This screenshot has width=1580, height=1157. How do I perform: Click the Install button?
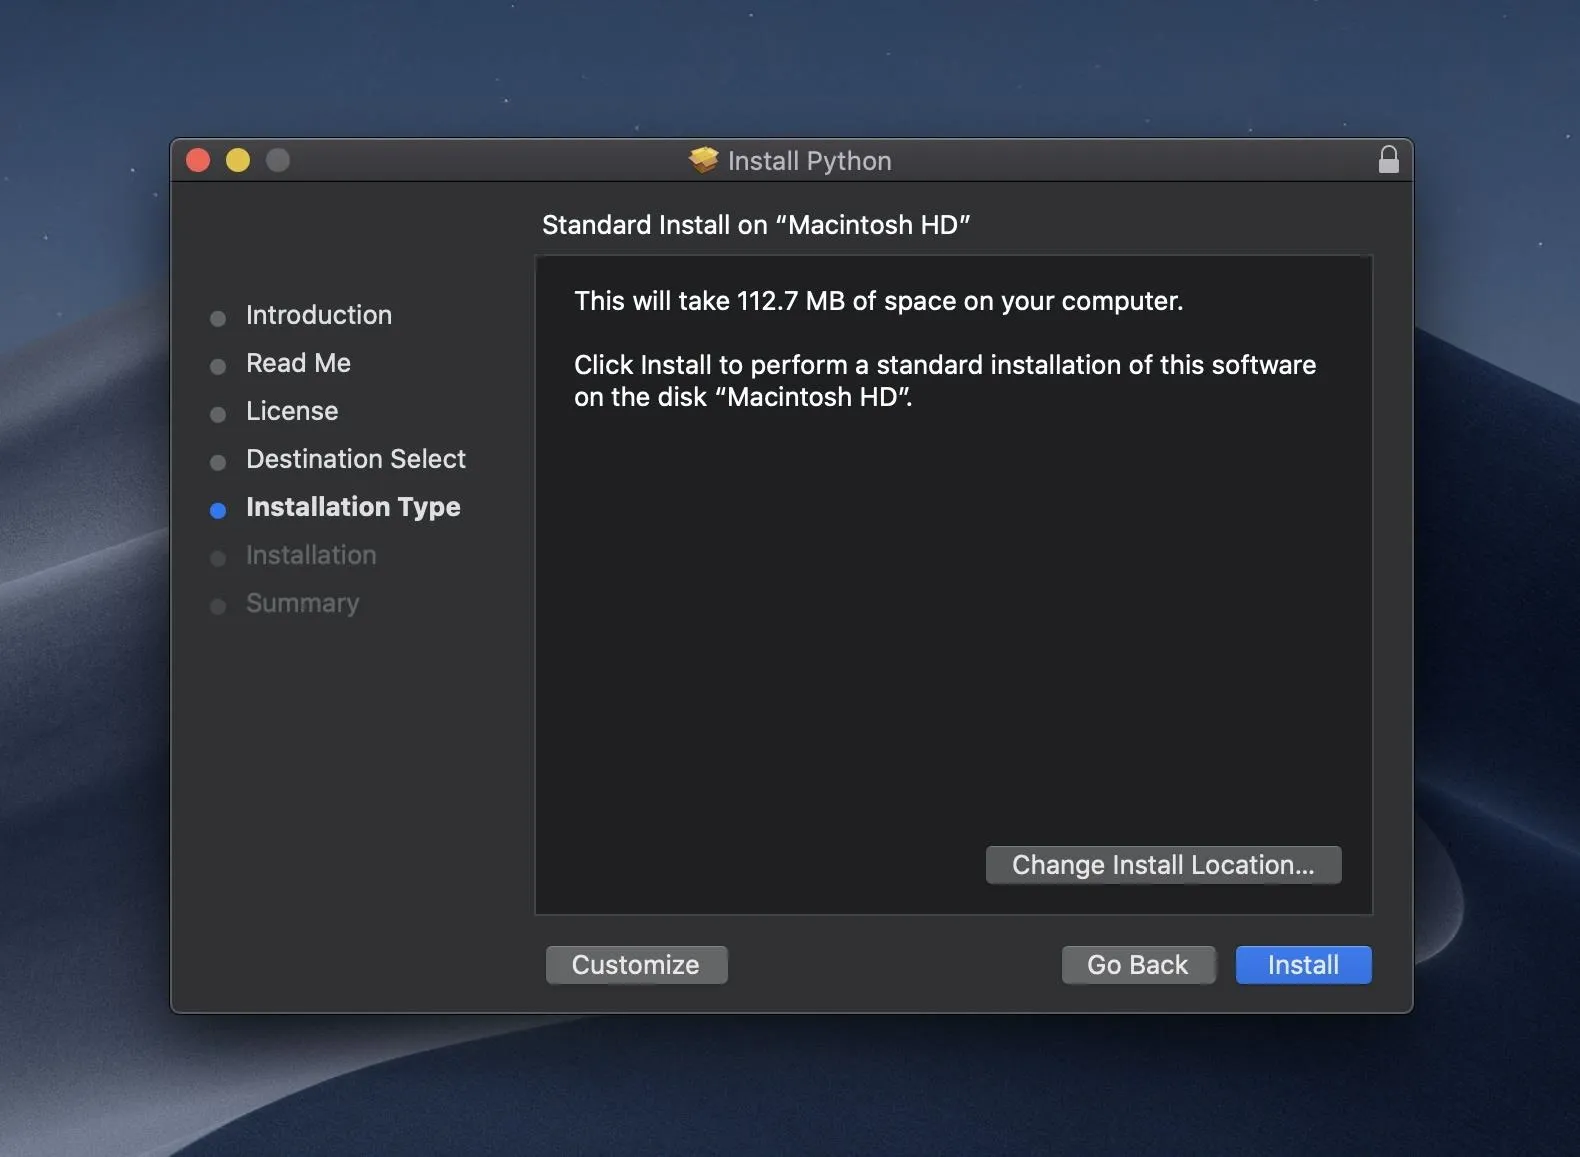coord(1303,965)
